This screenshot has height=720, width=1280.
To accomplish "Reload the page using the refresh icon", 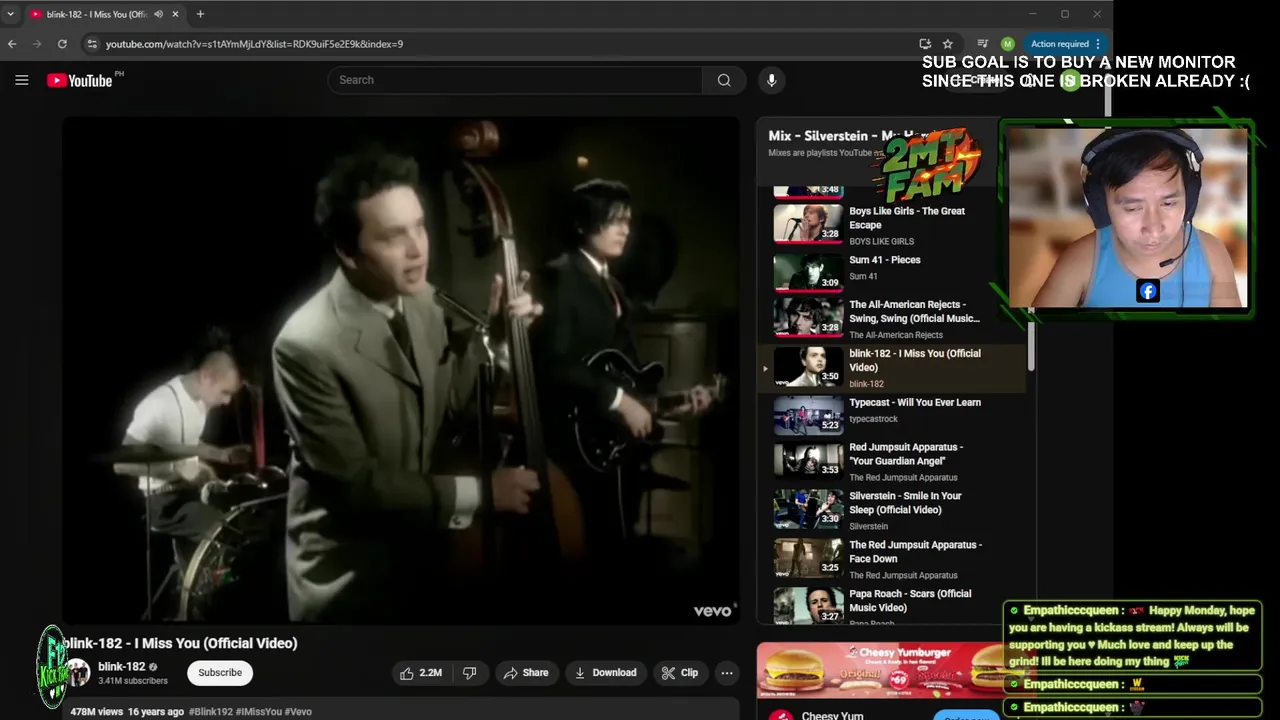I will coord(62,44).
